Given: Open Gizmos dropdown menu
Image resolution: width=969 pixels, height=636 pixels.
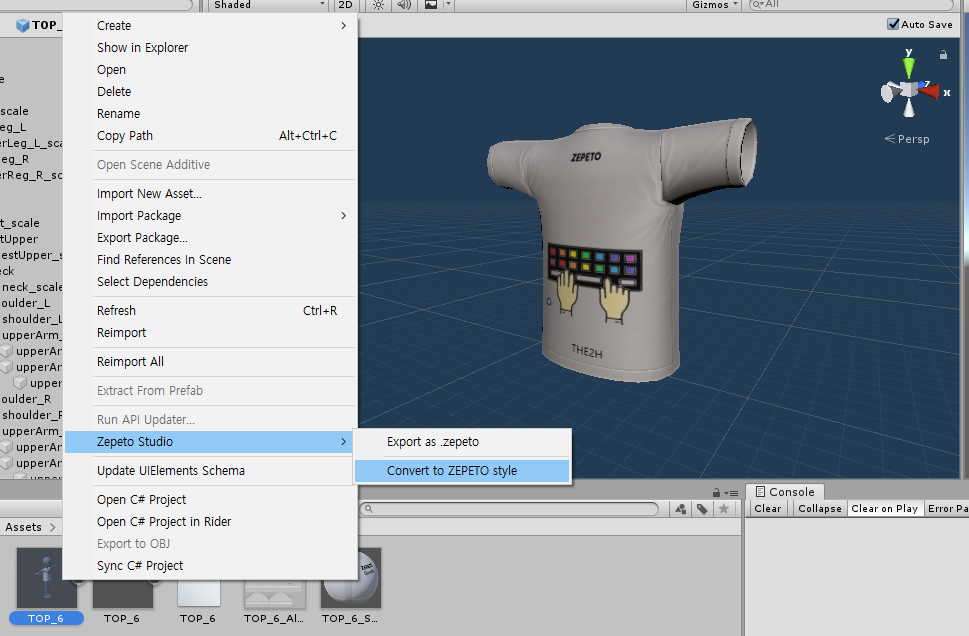Looking at the screenshot, I should coord(714,5).
